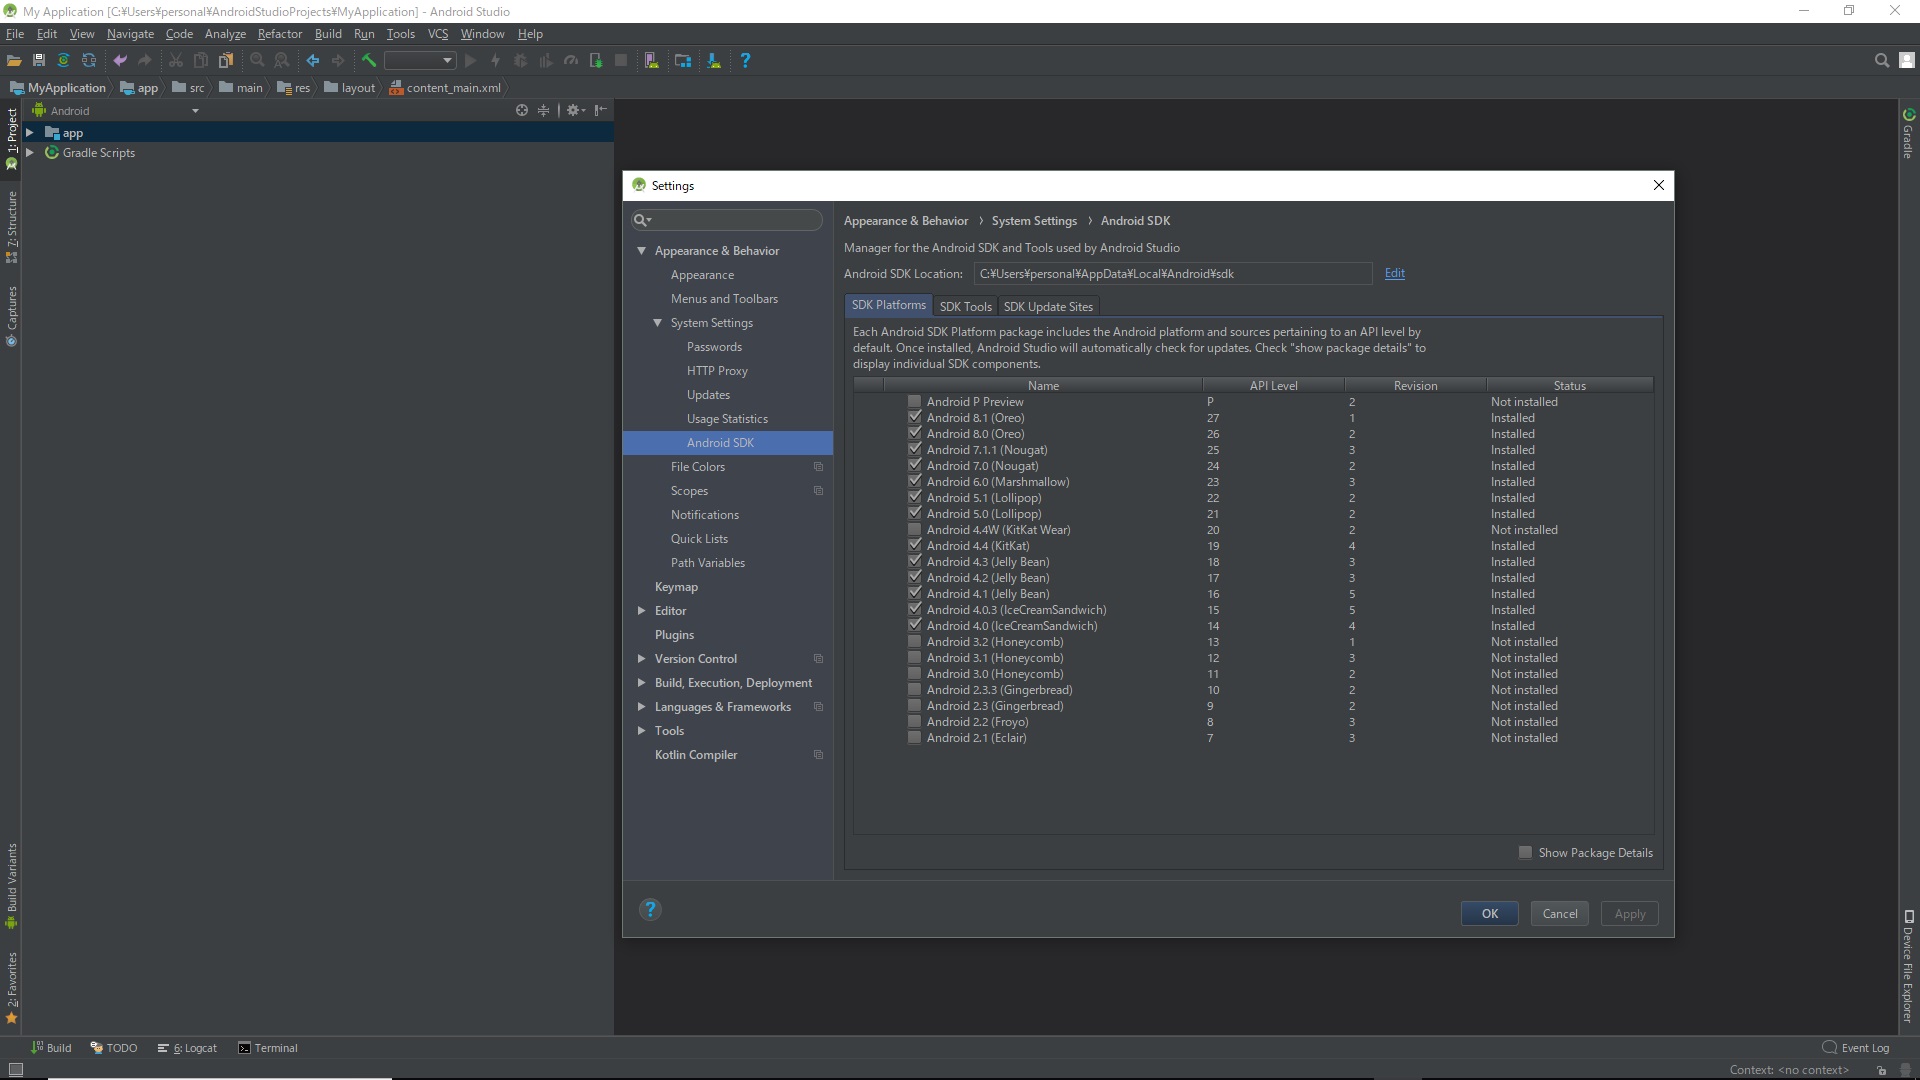
Task: Click the Edit link for SDK location
Action: click(1394, 273)
